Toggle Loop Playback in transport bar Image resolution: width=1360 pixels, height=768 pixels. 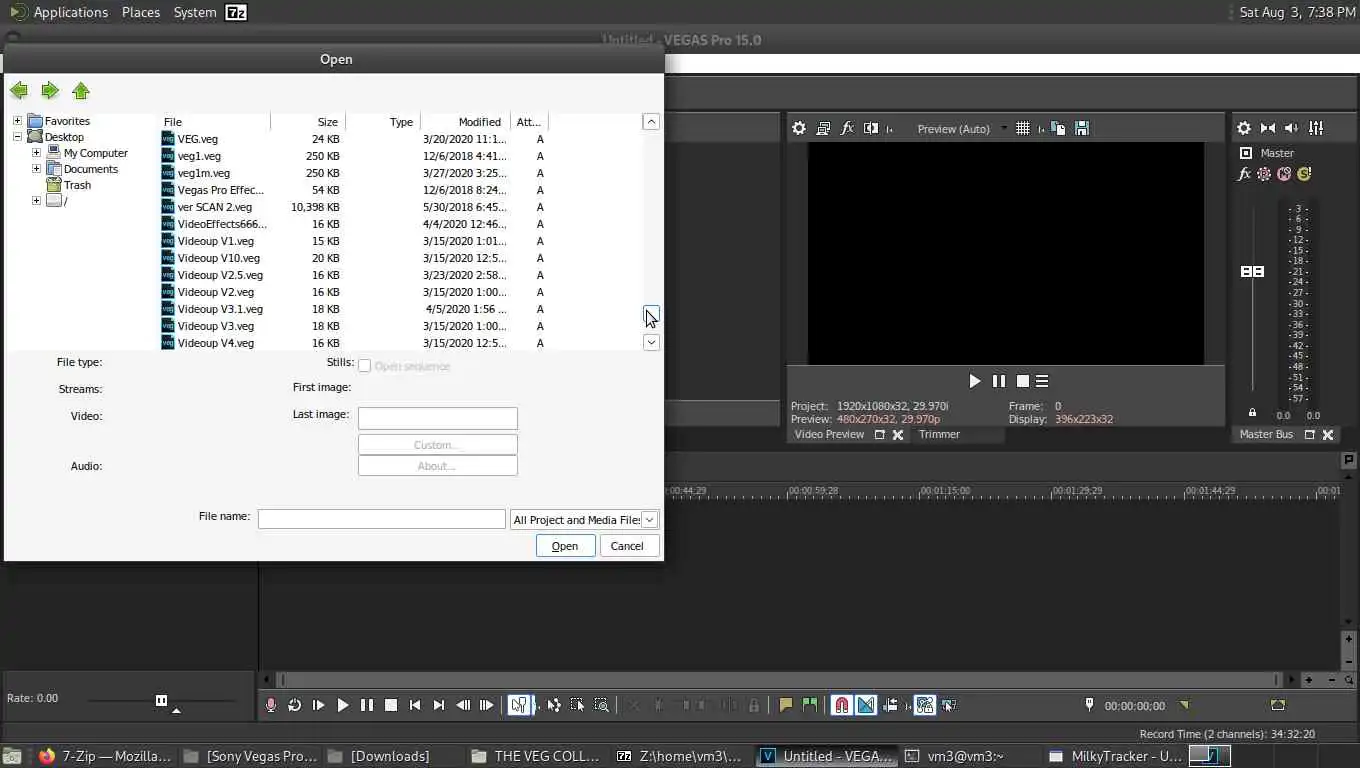click(x=294, y=705)
